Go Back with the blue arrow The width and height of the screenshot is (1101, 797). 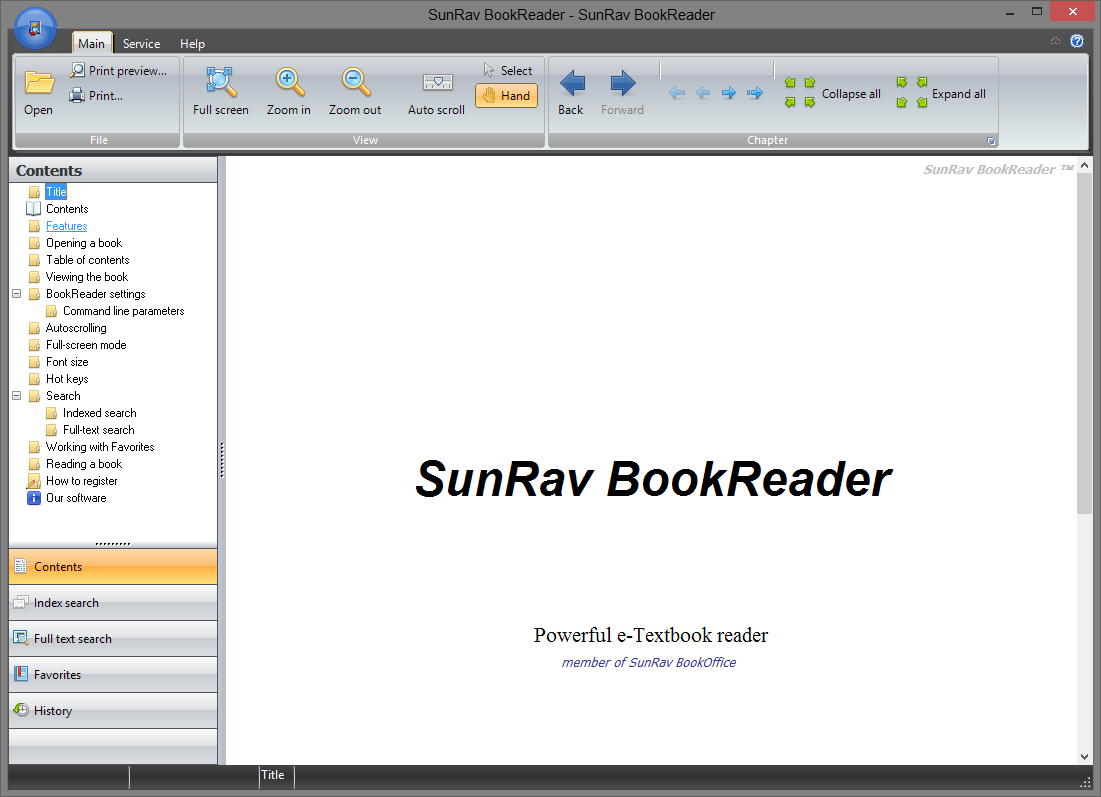coord(571,92)
